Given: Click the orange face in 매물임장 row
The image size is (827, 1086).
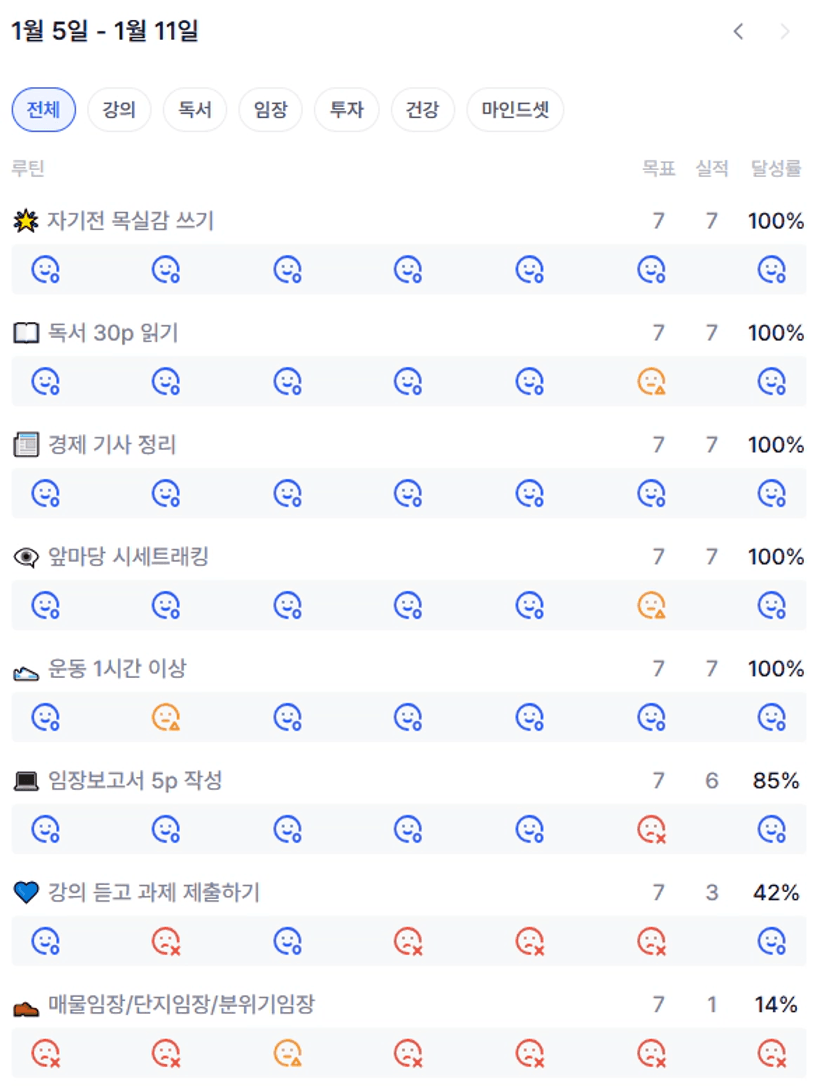Looking at the screenshot, I should [287, 1053].
